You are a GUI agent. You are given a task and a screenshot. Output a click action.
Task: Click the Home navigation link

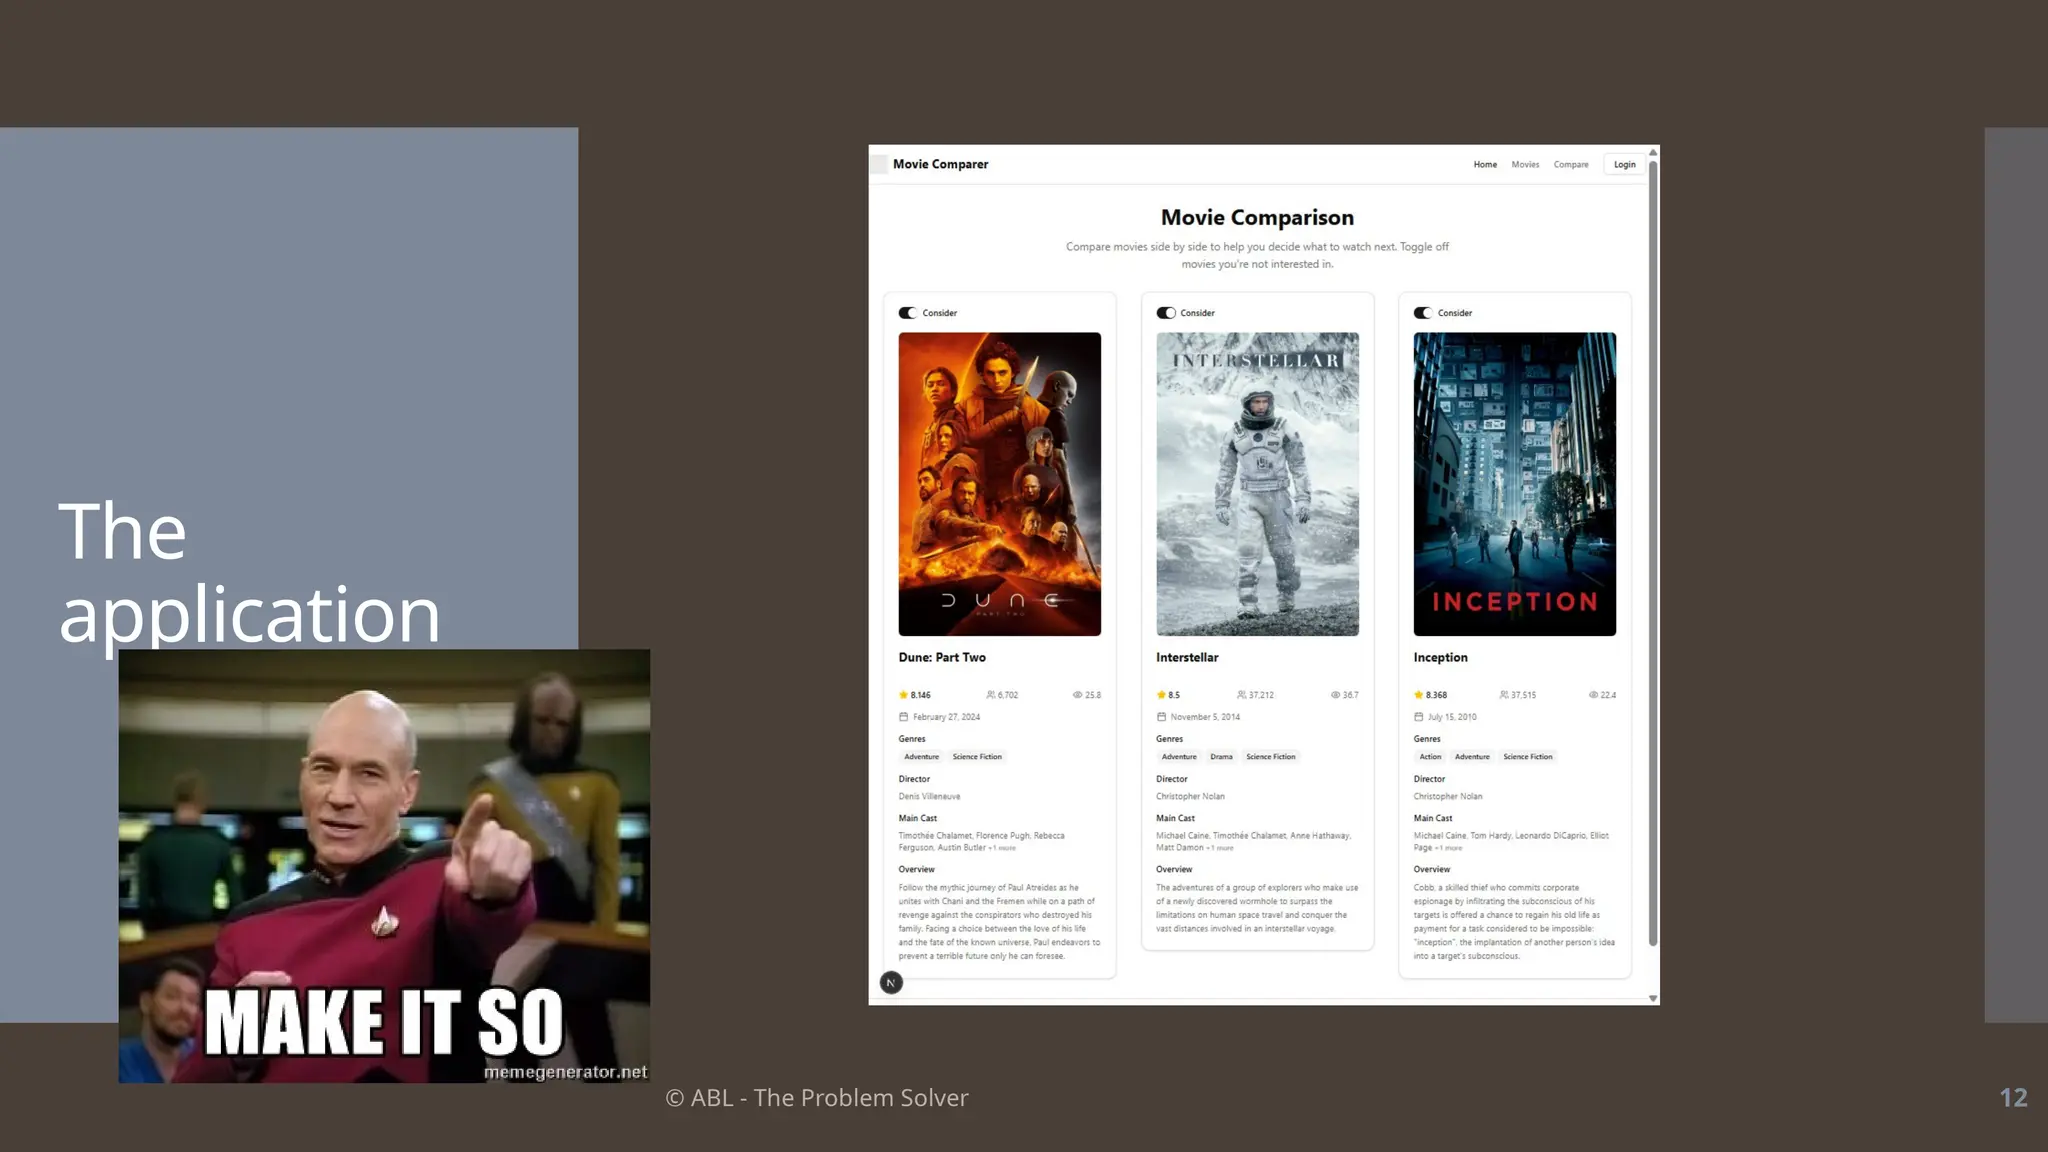coord(1485,165)
